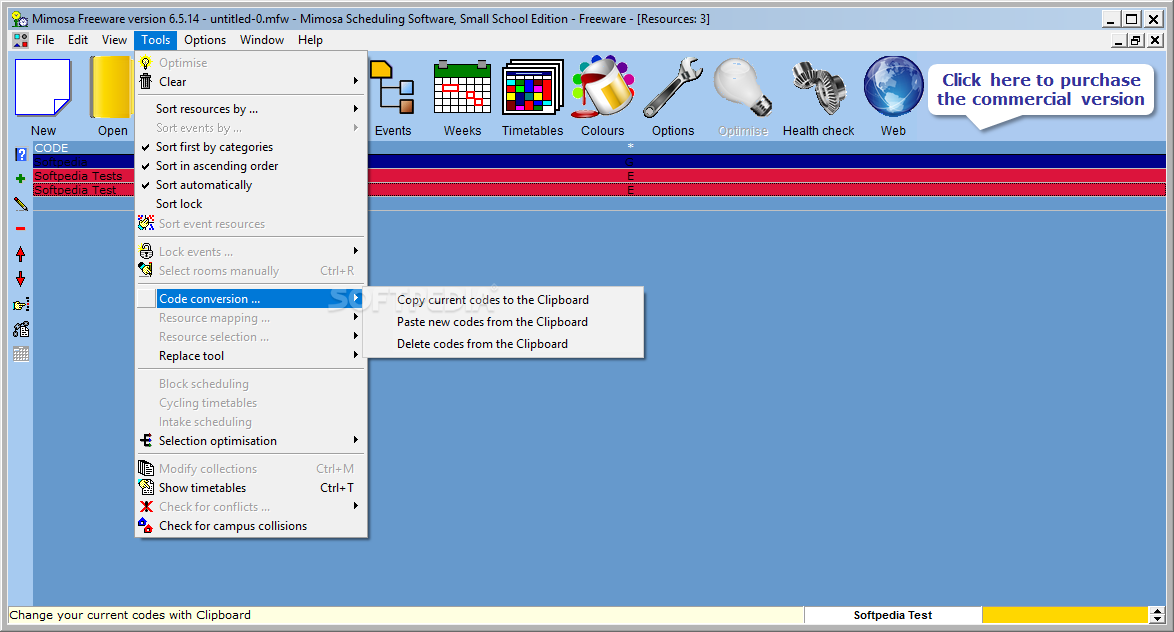Click the yellow status bar field
The width and height of the screenshot is (1174, 632).
click(x=1065, y=615)
